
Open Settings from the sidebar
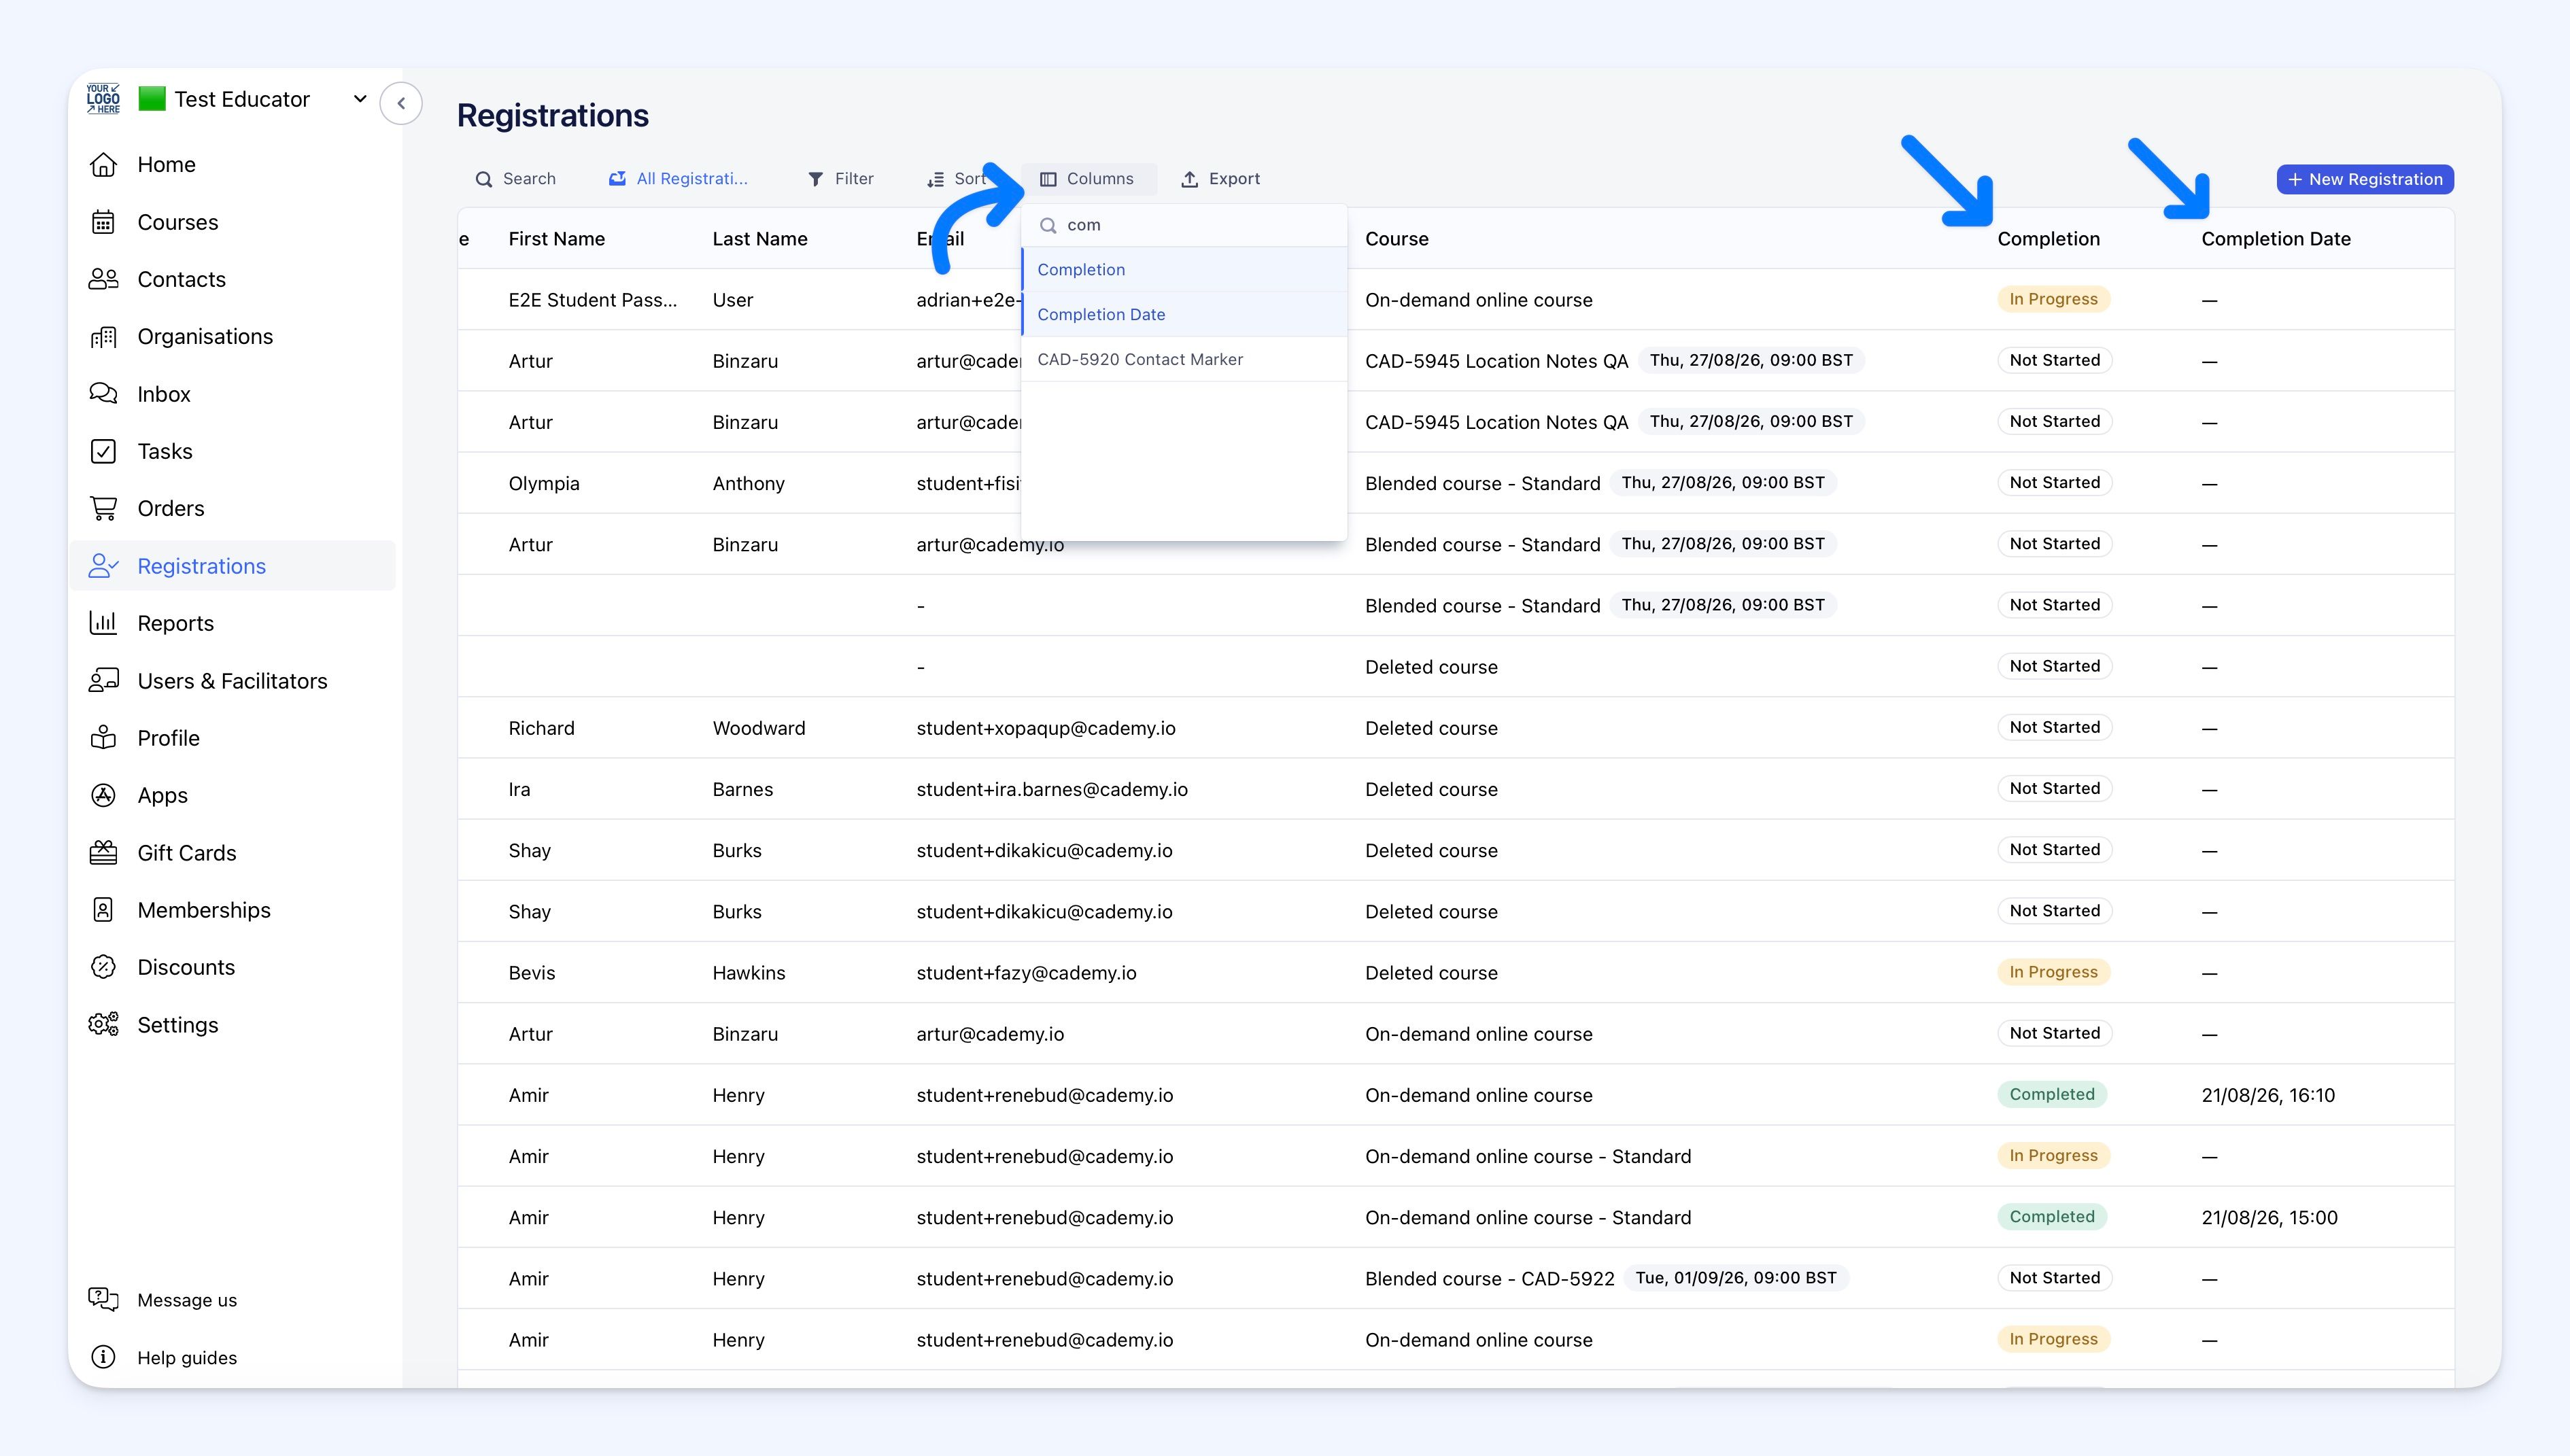click(x=177, y=1025)
